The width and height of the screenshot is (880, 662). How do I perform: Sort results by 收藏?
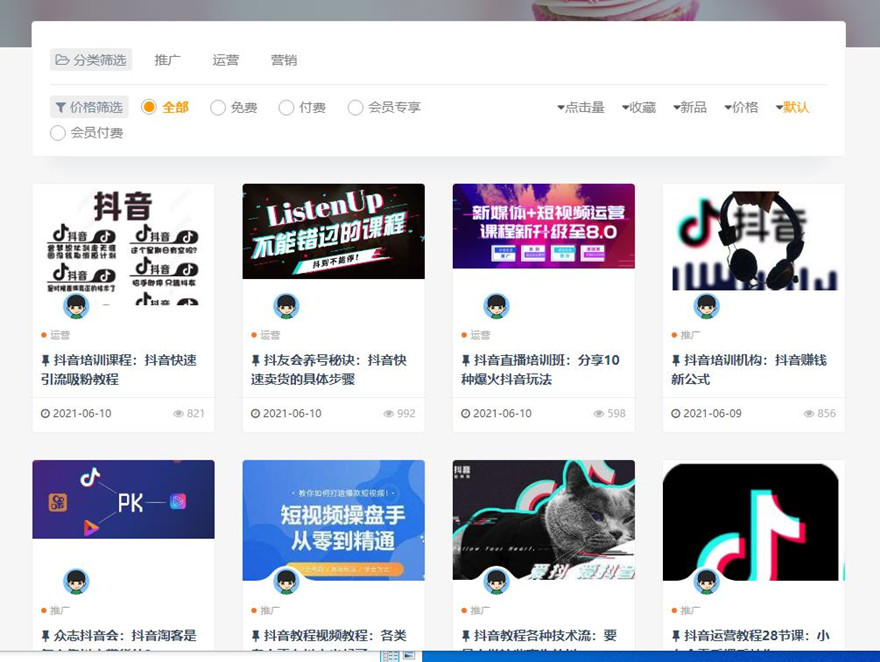click(639, 107)
